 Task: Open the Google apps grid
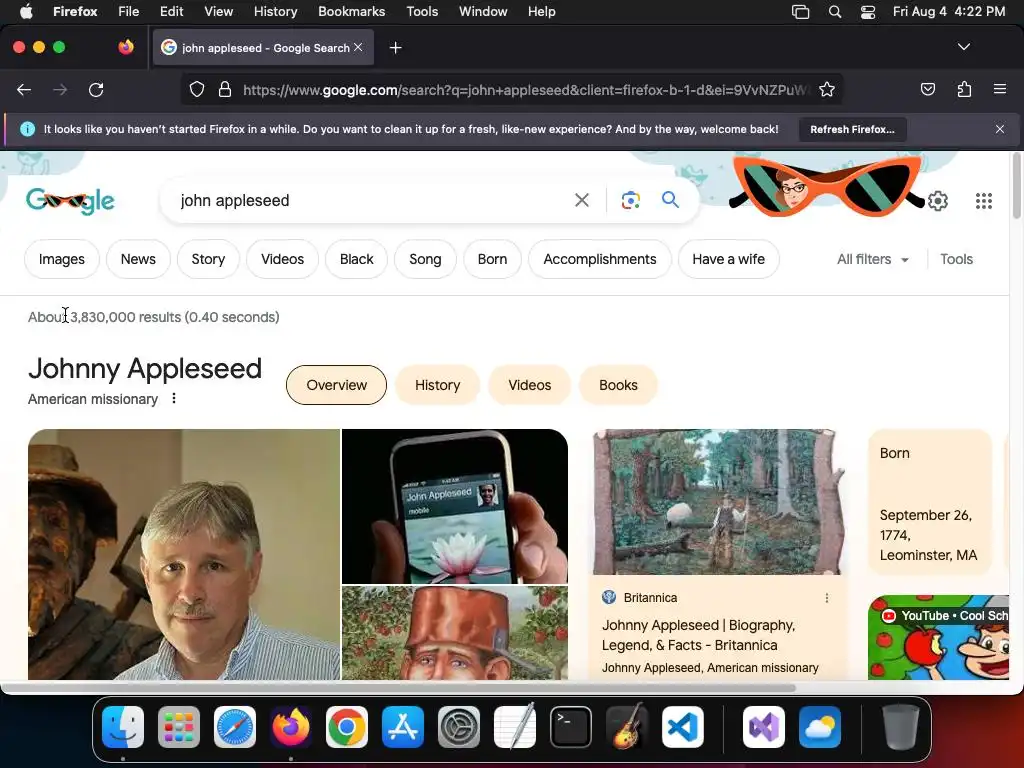(984, 200)
